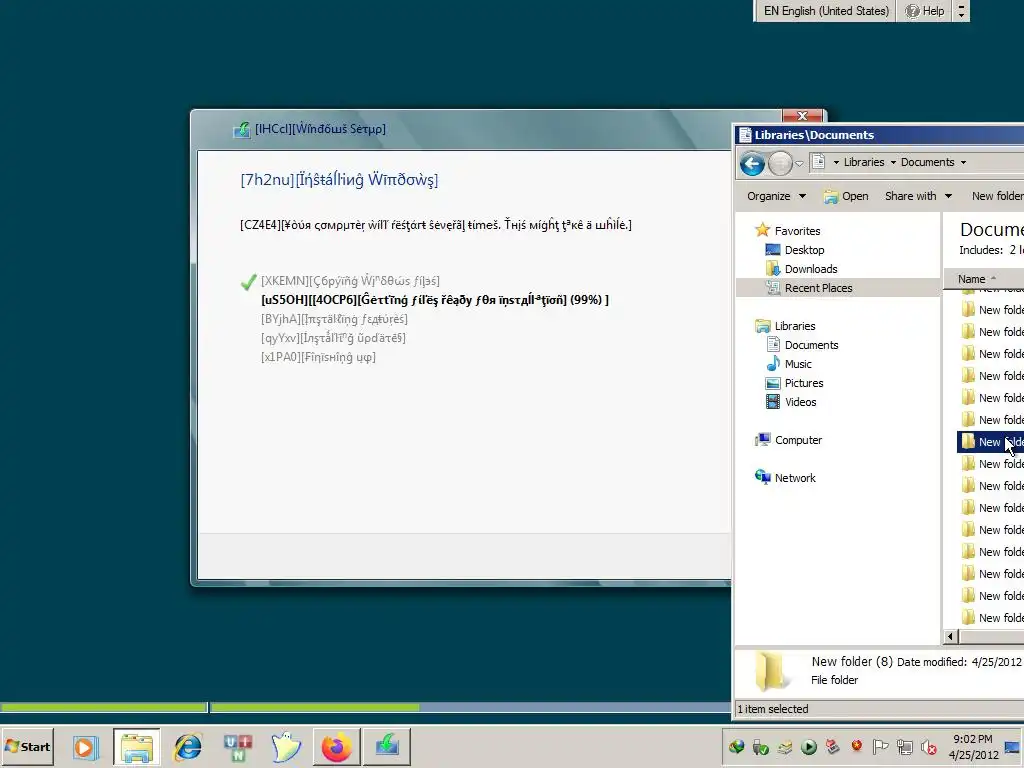1024x768 pixels.
Task: Open the Start menu
Action: [27, 746]
